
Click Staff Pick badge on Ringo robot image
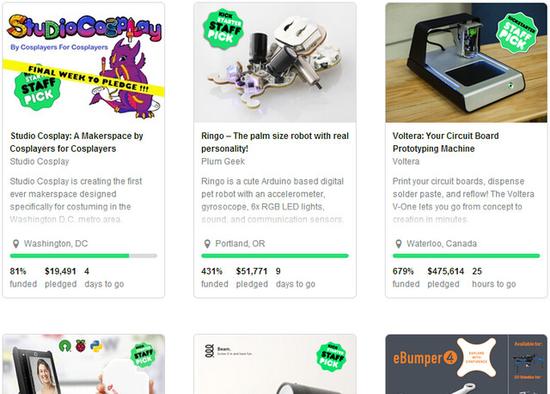tap(224, 29)
